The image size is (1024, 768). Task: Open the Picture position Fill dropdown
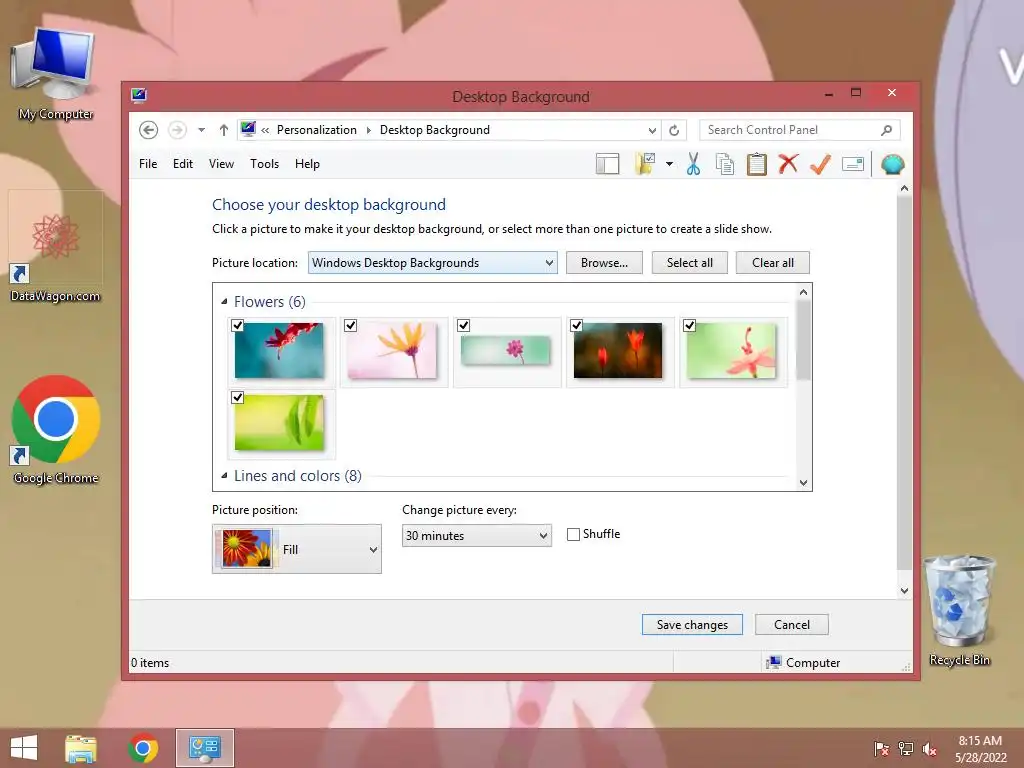pos(296,549)
